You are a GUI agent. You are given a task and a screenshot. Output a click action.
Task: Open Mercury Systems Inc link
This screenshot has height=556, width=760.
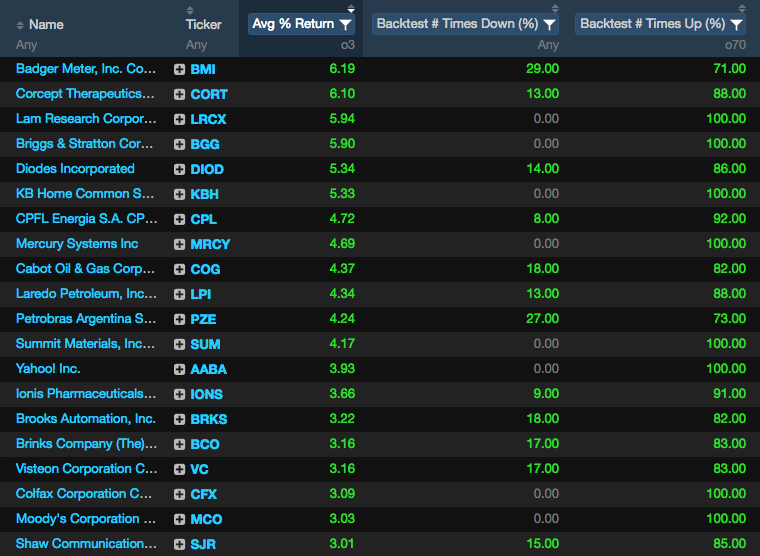(77, 244)
